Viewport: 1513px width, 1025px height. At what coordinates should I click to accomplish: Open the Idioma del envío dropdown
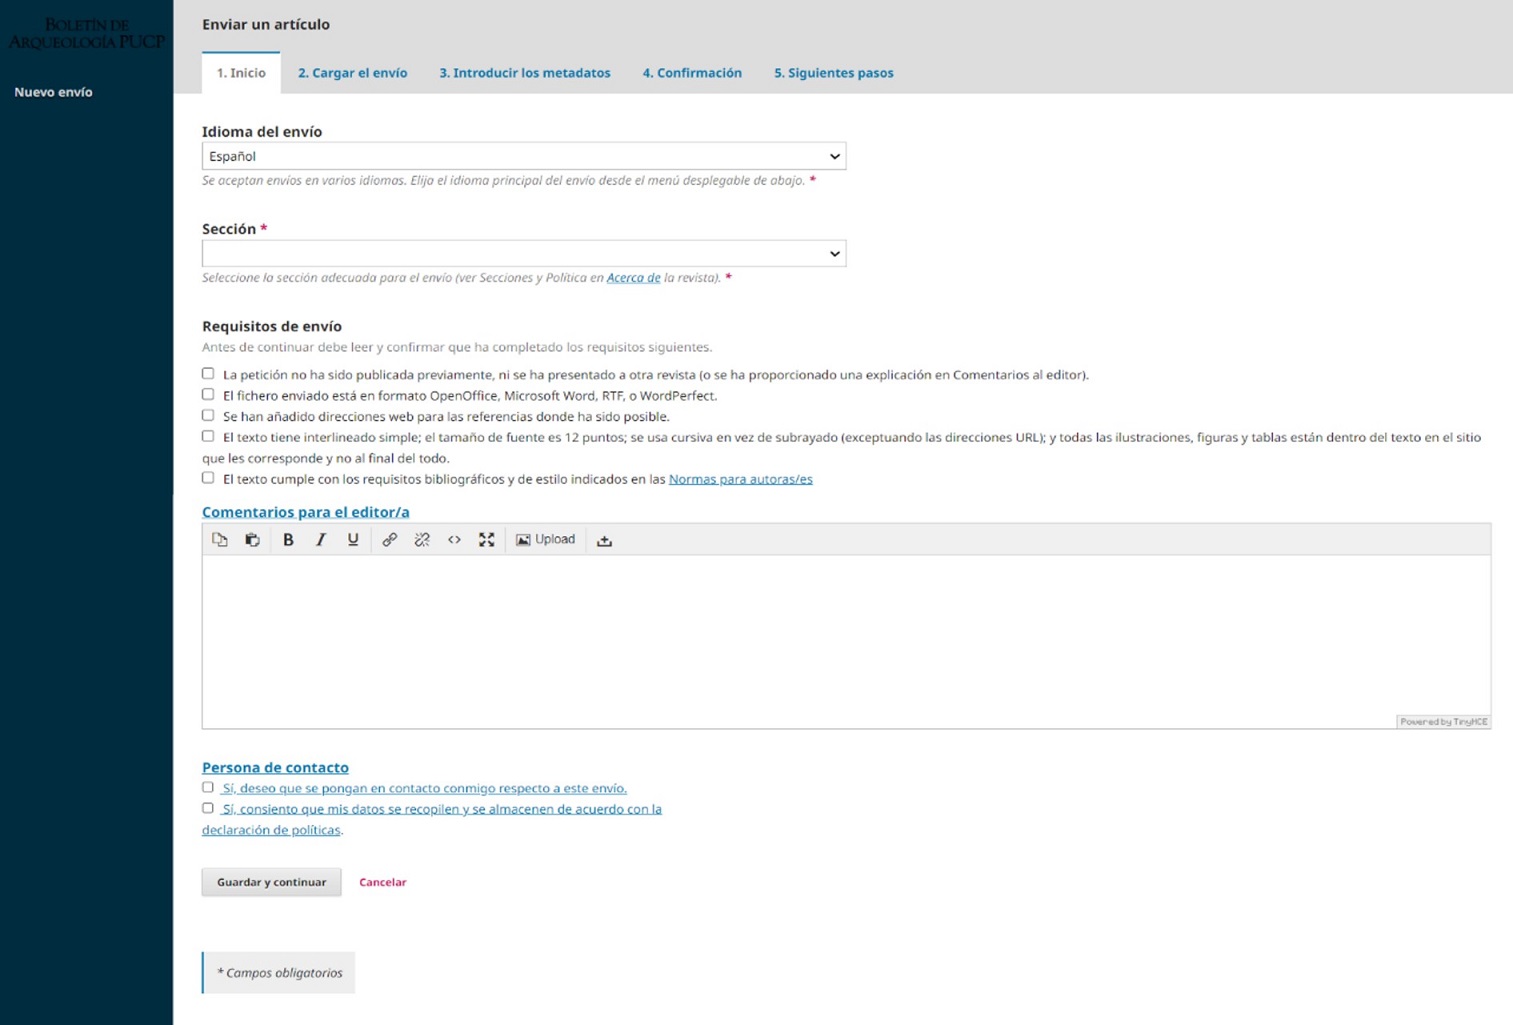click(x=523, y=156)
